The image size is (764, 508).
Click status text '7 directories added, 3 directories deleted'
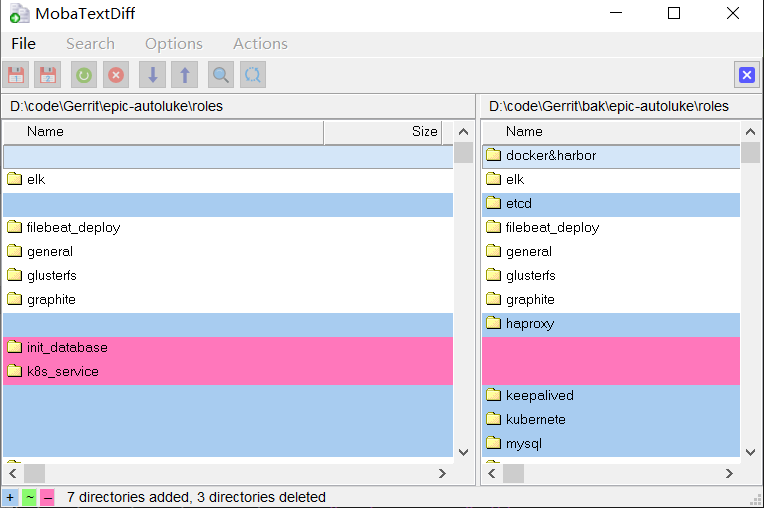(196, 497)
